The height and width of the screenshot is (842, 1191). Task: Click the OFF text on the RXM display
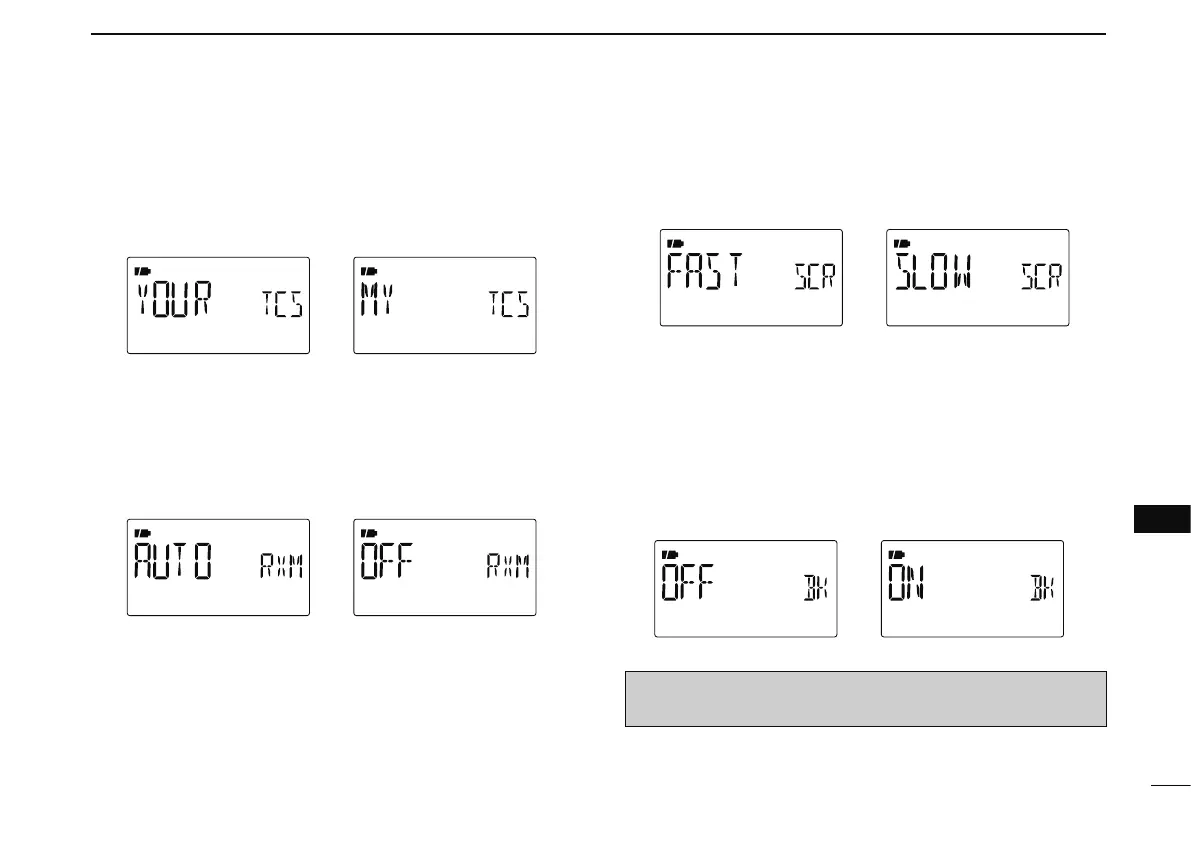click(387, 560)
